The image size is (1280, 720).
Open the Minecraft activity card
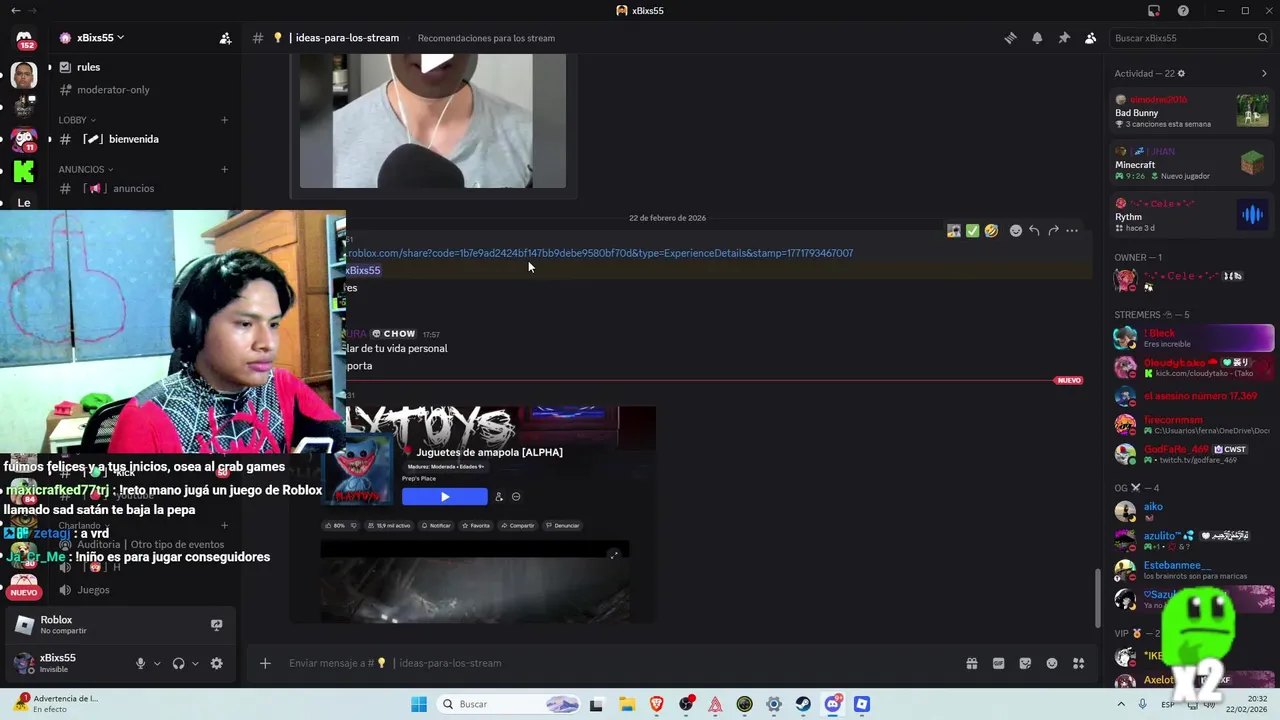click(1192, 163)
